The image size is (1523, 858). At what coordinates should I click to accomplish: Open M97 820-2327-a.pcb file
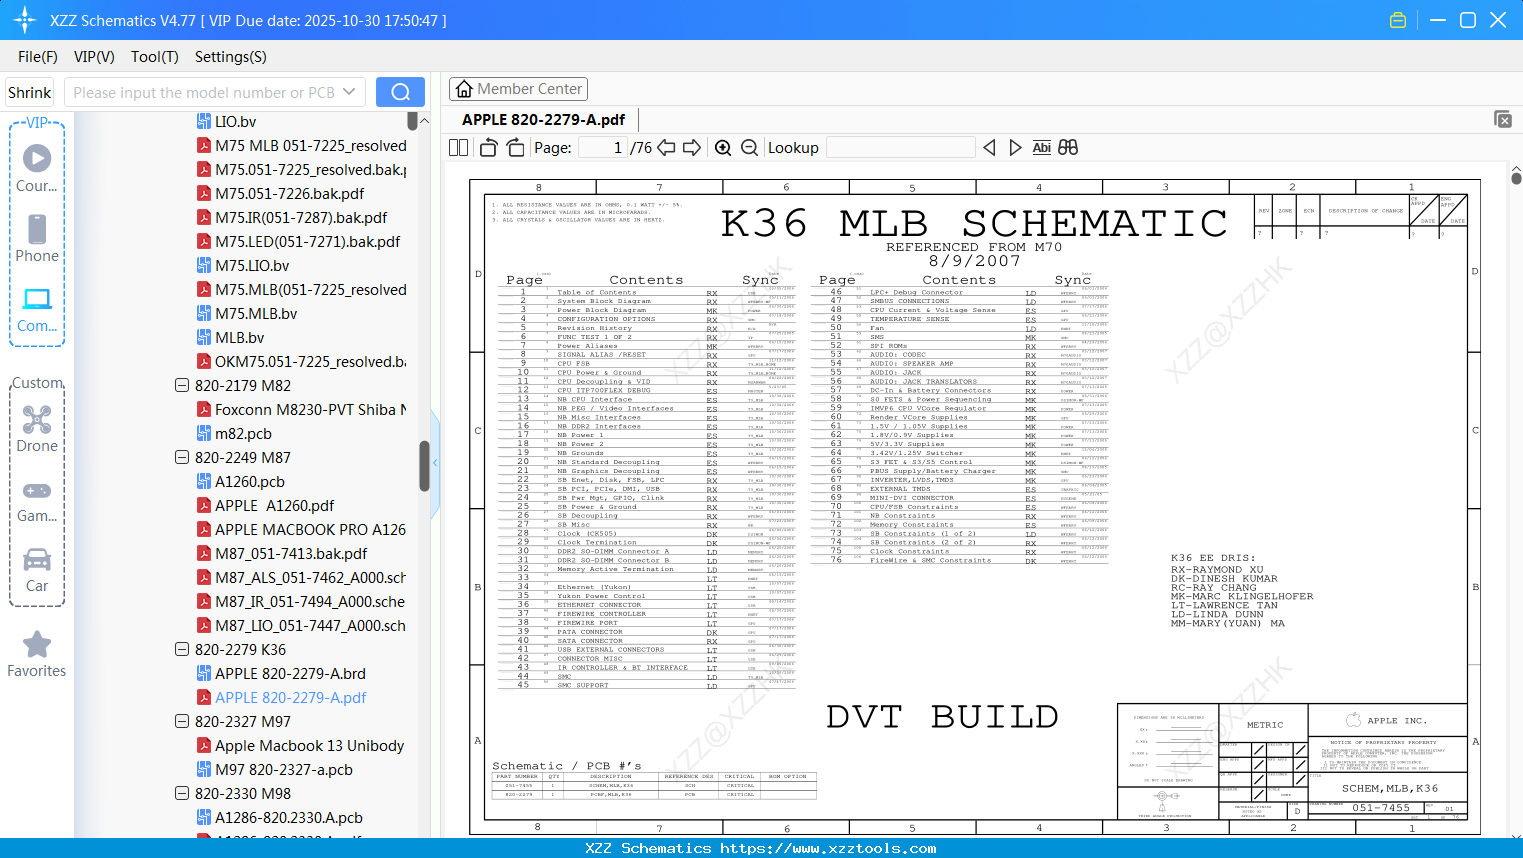point(284,769)
